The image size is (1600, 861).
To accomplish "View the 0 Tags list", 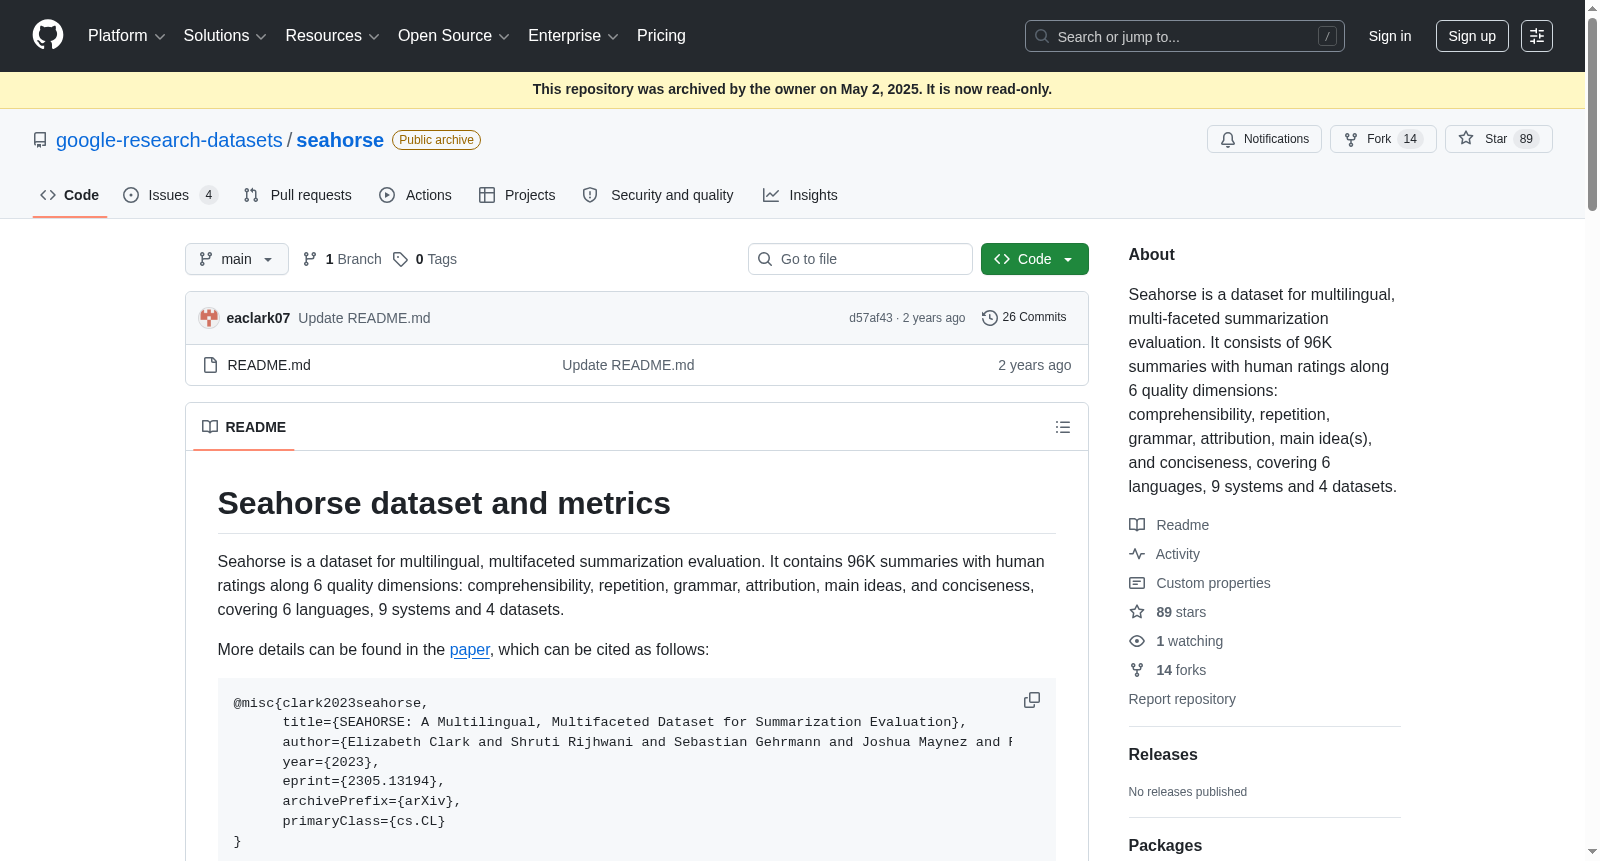I will pyautogui.click(x=425, y=259).
